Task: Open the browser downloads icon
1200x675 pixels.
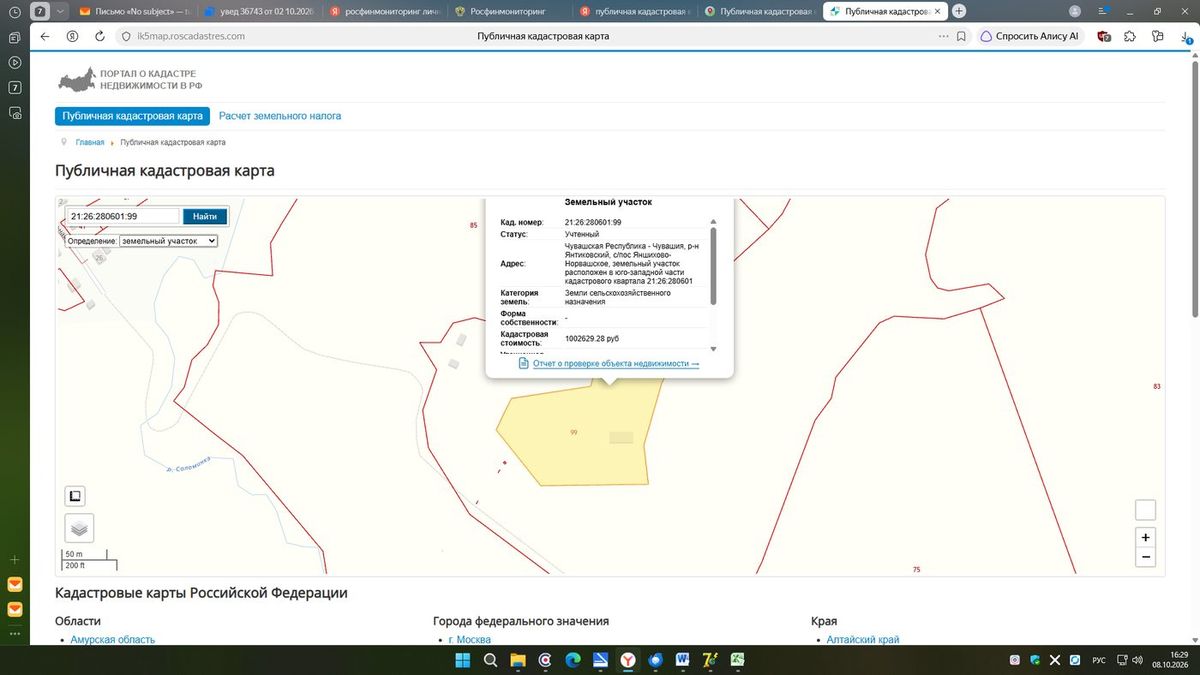Action: tap(1184, 36)
